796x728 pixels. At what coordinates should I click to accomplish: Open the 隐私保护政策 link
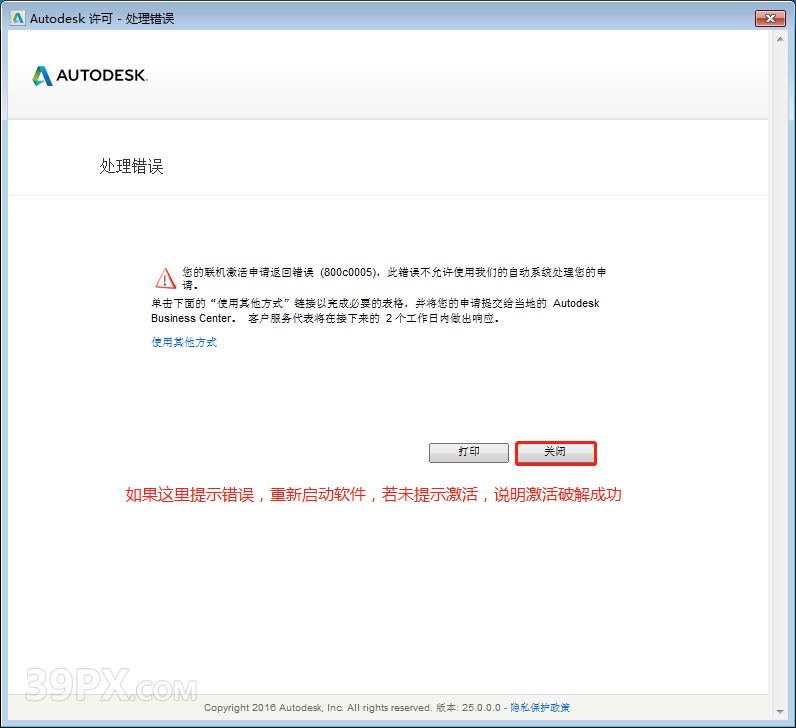click(x=540, y=708)
